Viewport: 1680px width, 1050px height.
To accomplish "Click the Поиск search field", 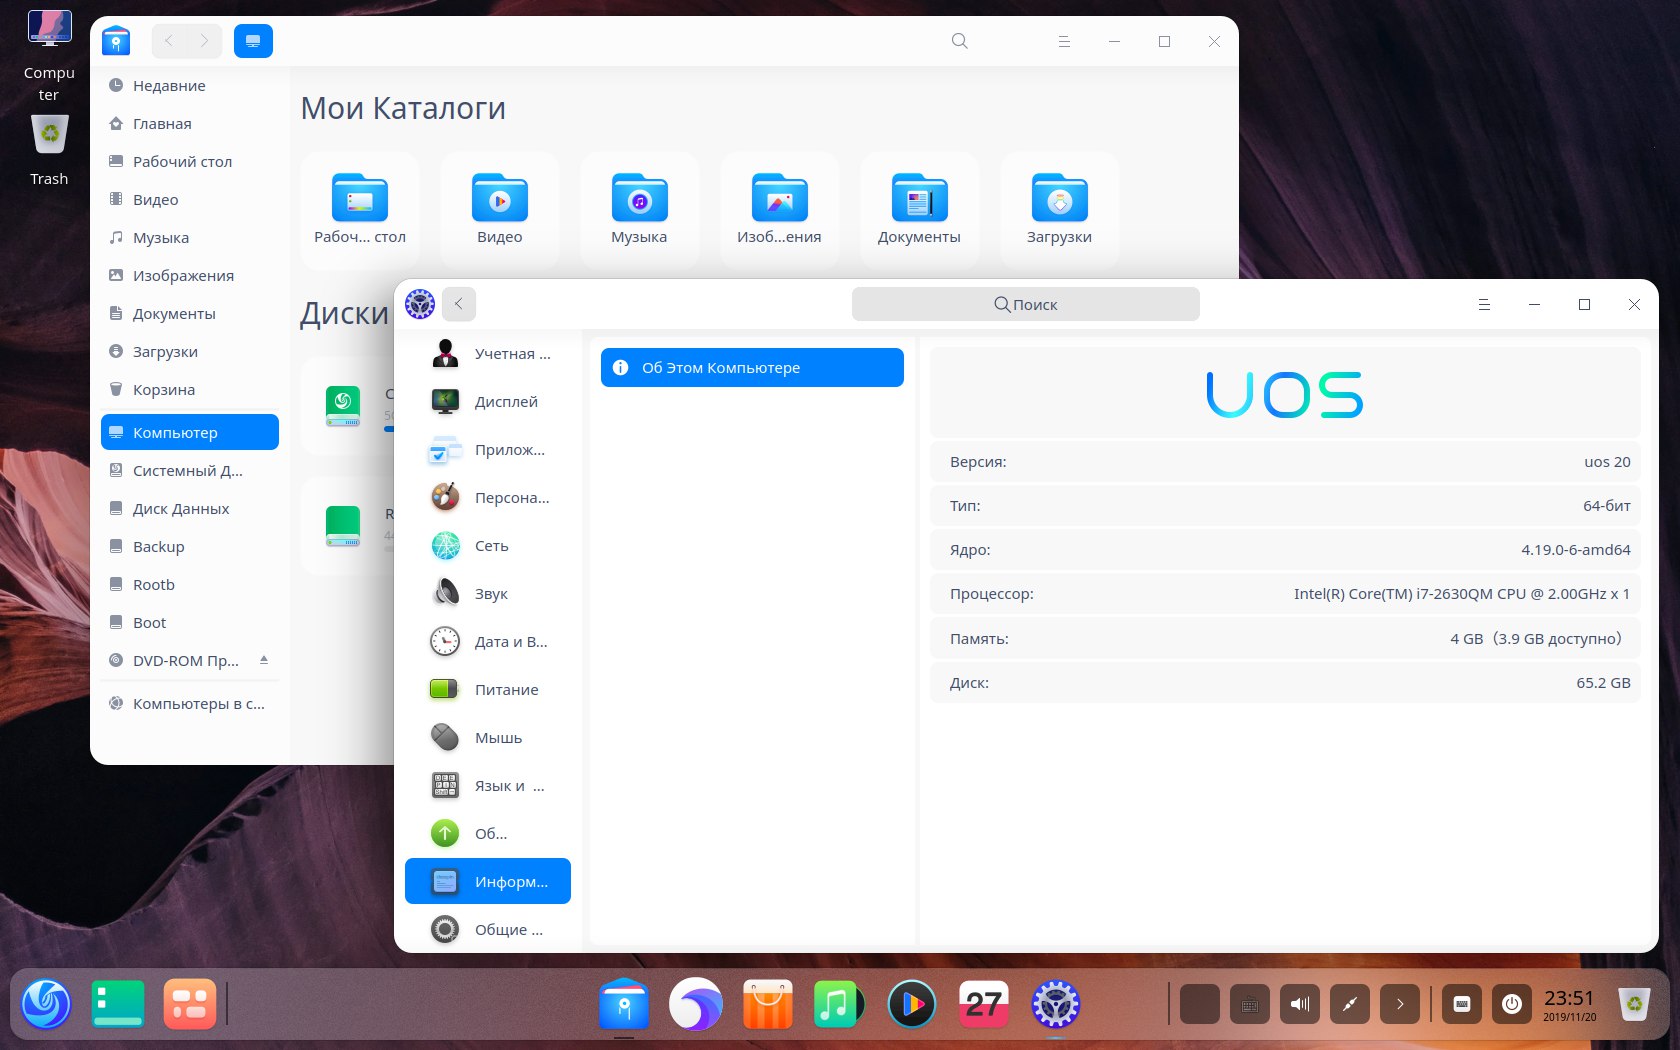I will pyautogui.click(x=1025, y=304).
